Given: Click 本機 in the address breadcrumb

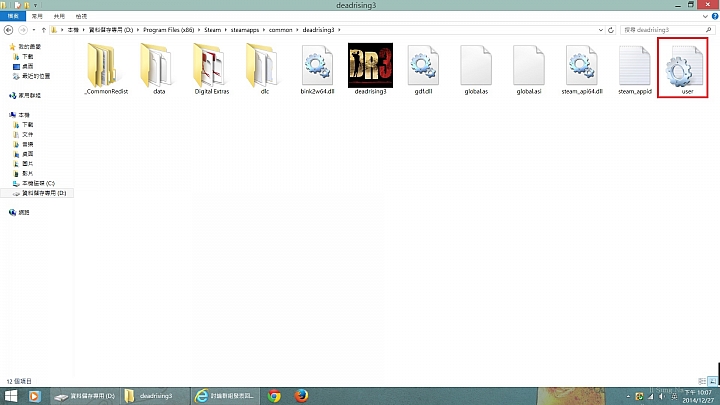Looking at the screenshot, I should point(73,30).
